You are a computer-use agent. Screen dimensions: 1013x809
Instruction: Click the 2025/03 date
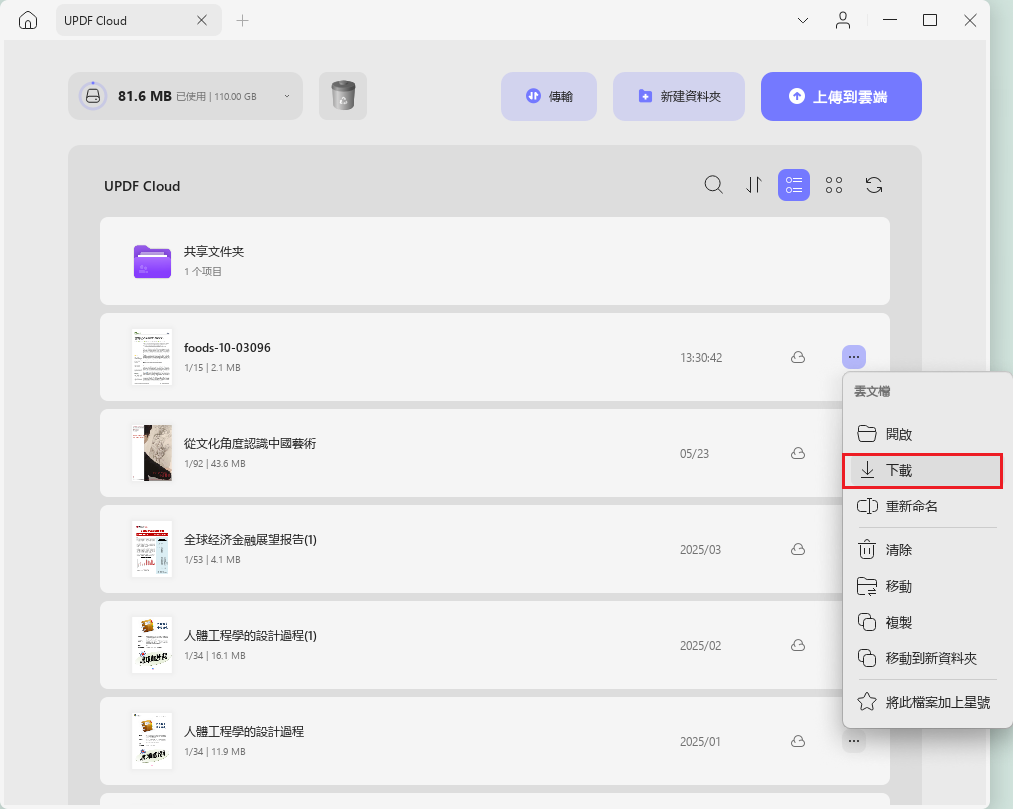(700, 550)
